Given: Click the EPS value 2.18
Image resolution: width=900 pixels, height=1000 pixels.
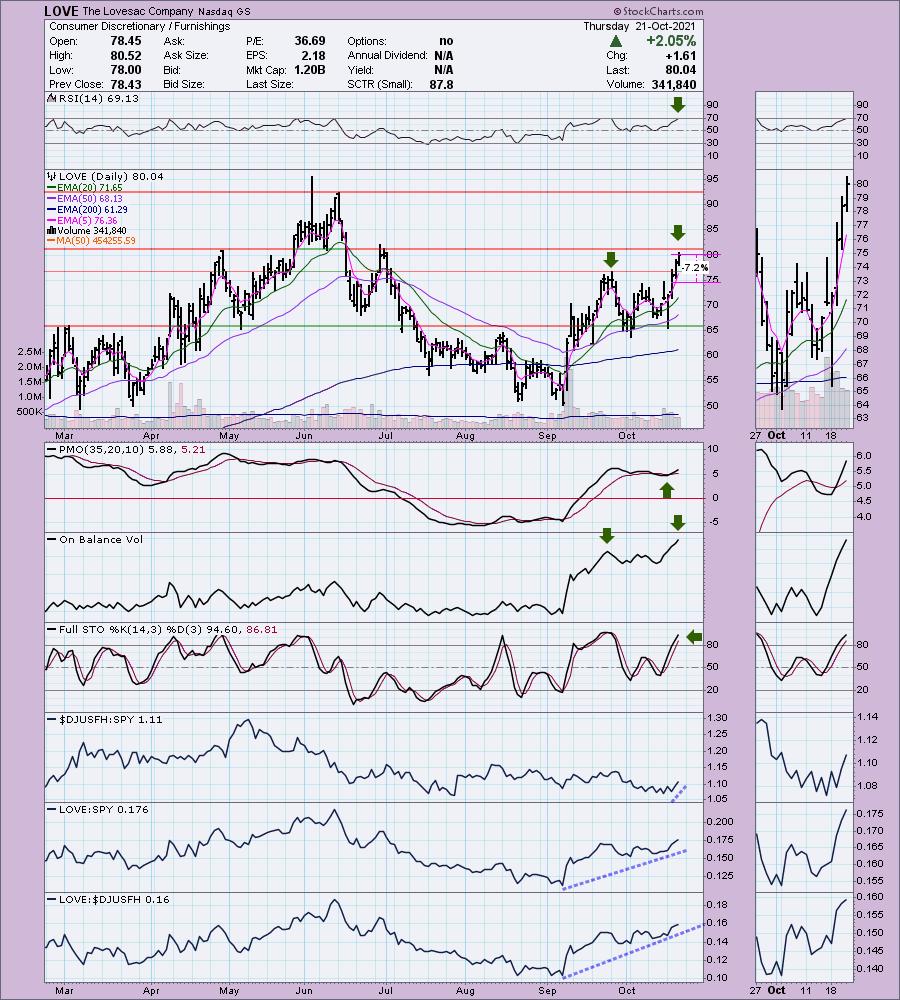Looking at the screenshot, I should pyautogui.click(x=313, y=55).
